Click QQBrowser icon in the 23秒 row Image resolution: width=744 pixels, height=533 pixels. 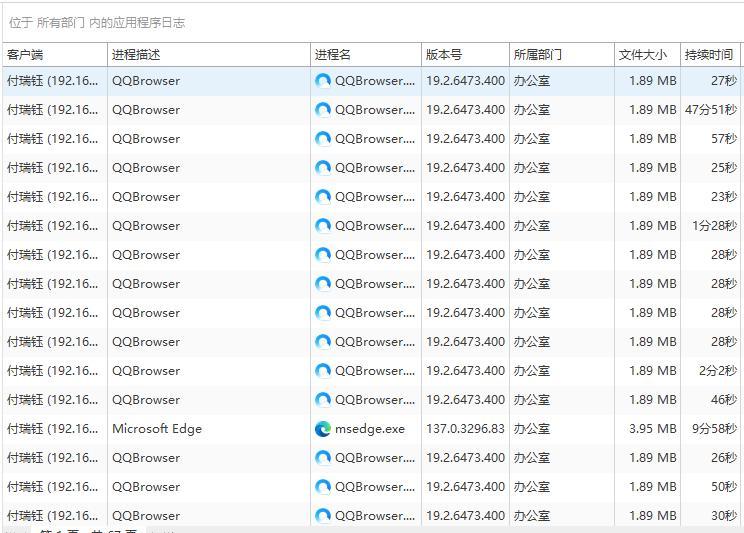pos(323,197)
